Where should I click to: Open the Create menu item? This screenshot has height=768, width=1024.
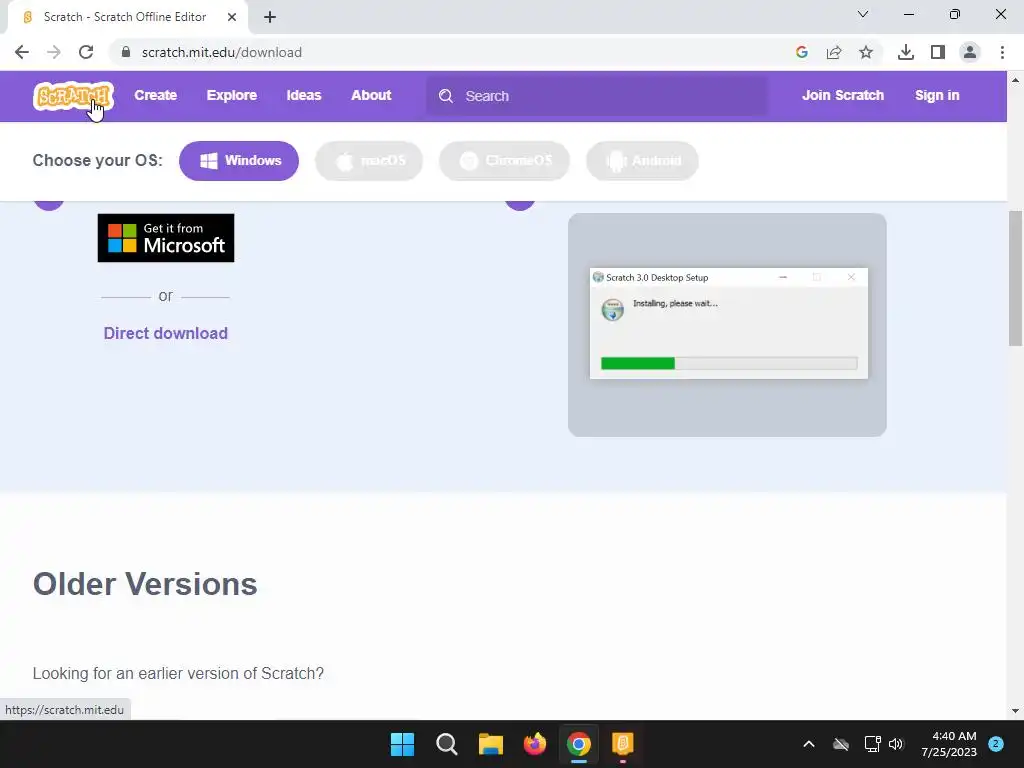(155, 95)
